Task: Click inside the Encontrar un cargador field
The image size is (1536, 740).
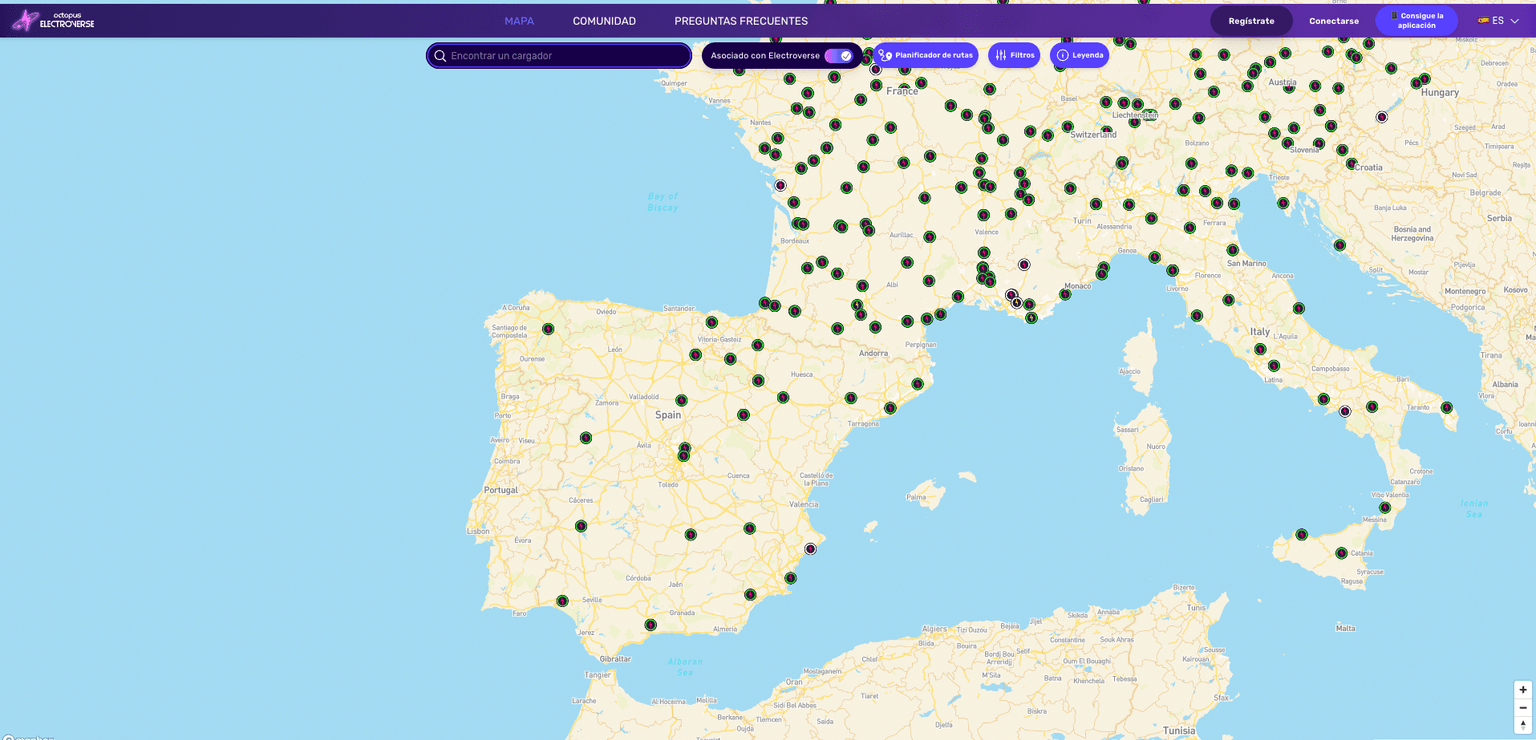Action: [560, 55]
